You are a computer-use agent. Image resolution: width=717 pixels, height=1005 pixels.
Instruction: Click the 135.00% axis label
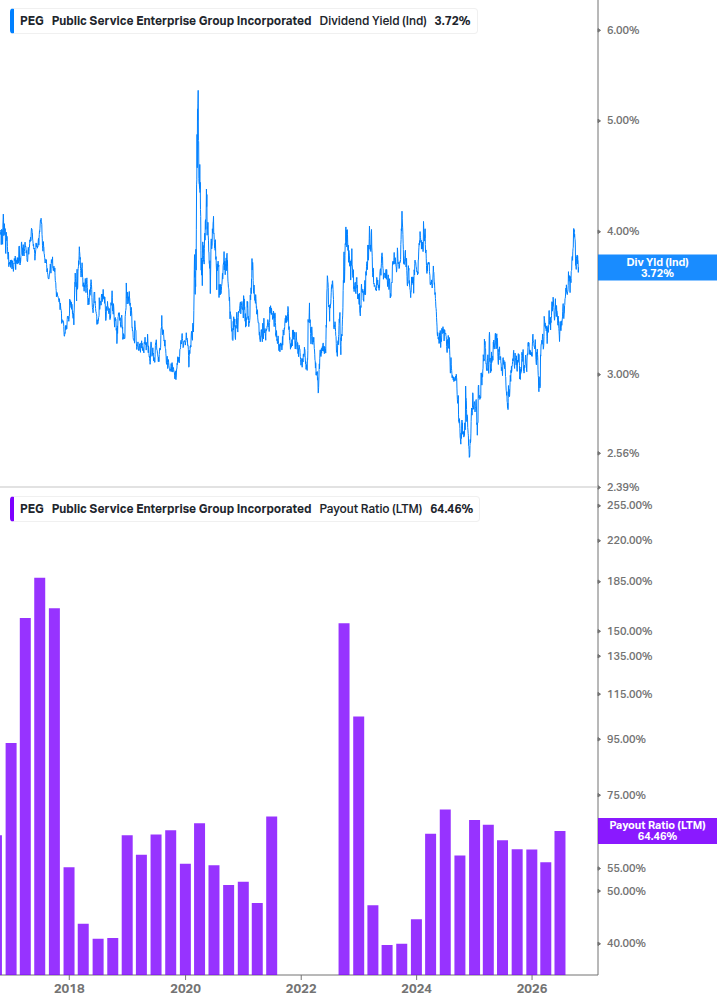629,656
